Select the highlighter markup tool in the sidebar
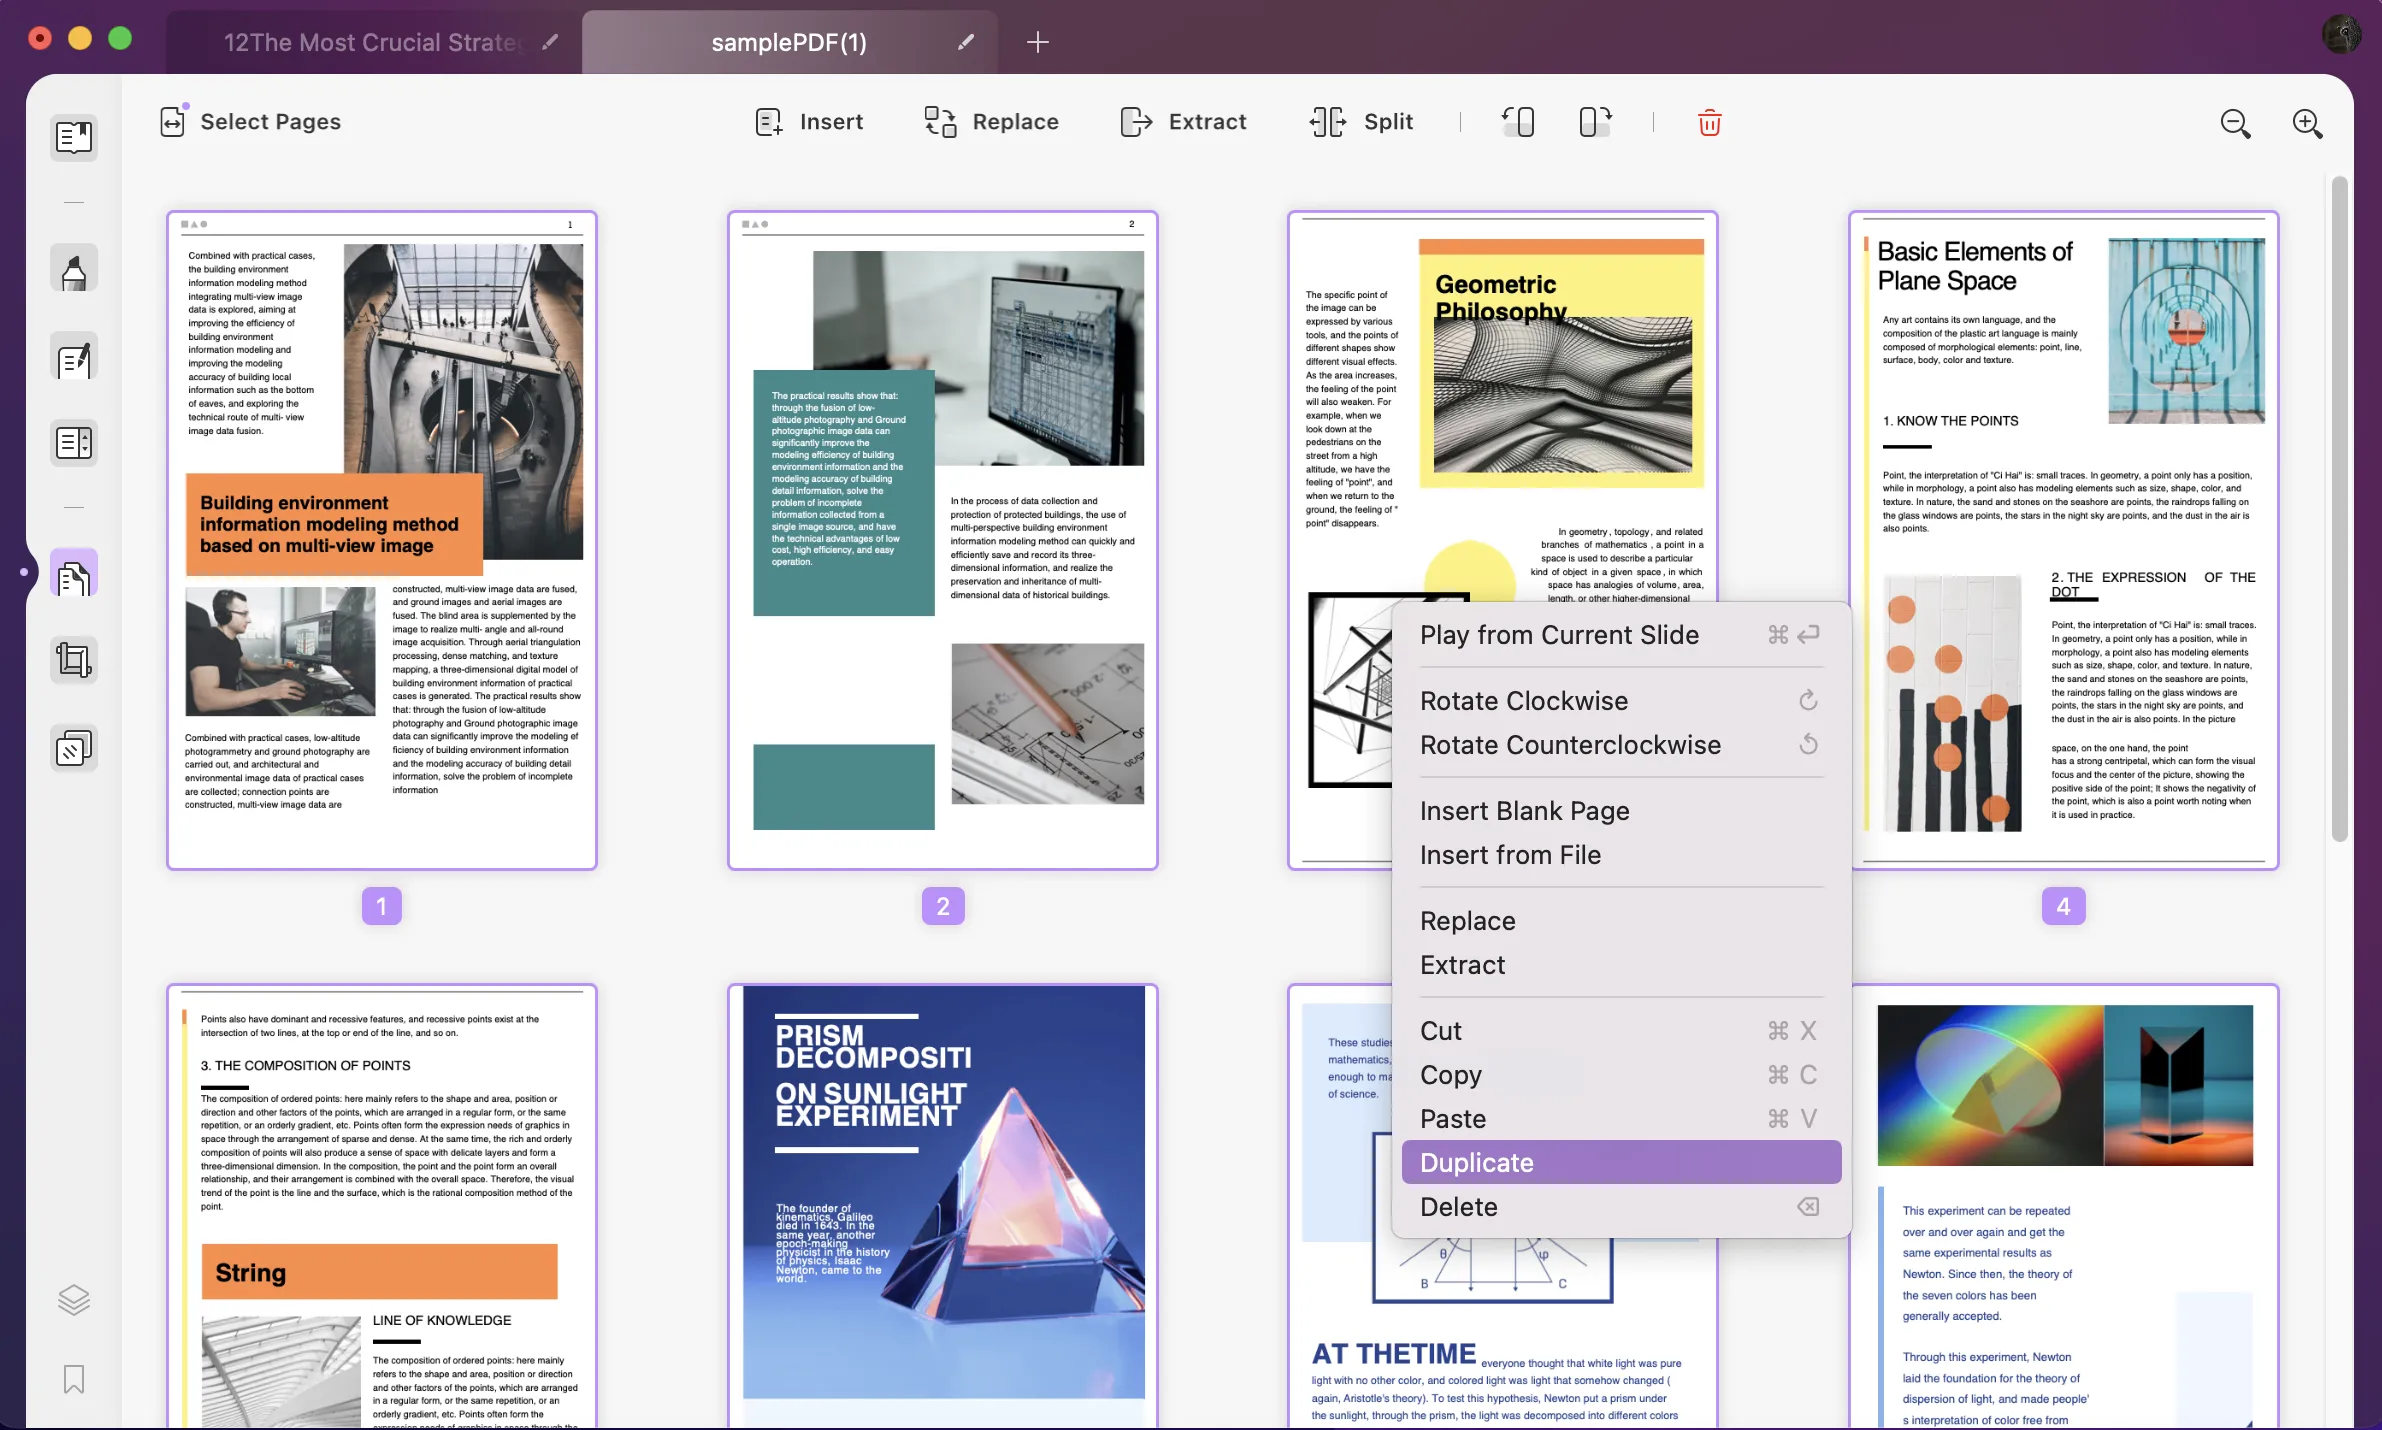This screenshot has width=2382, height=1430. point(73,268)
